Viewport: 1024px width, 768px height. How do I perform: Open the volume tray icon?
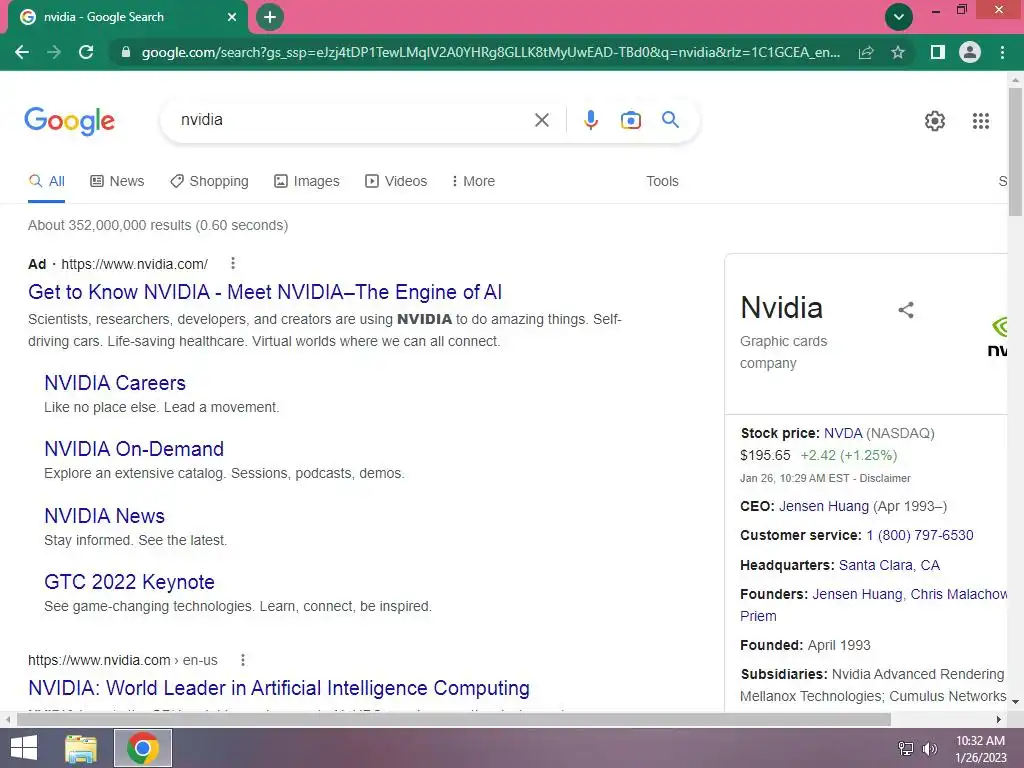click(929, 749)
